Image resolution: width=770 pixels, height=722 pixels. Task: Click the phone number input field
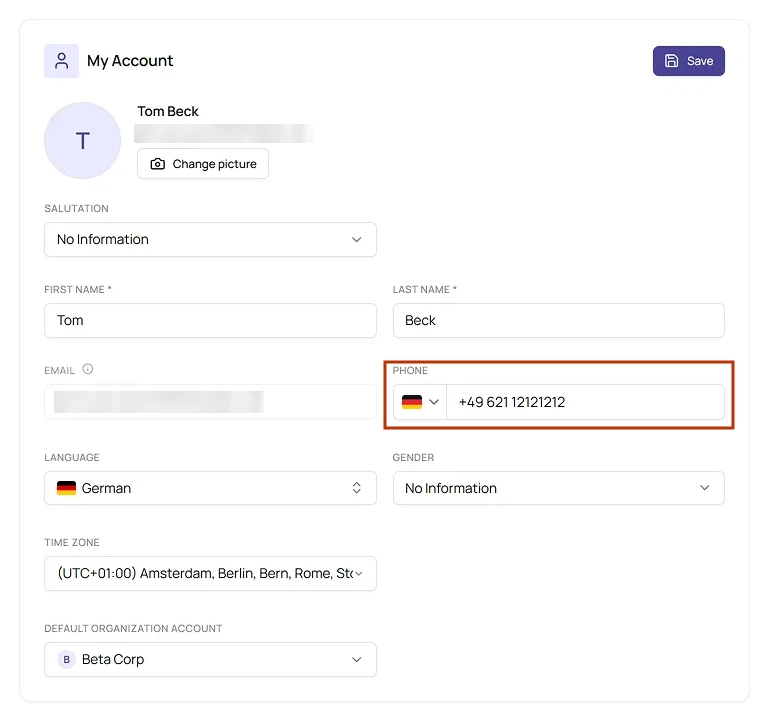point(585,402)
